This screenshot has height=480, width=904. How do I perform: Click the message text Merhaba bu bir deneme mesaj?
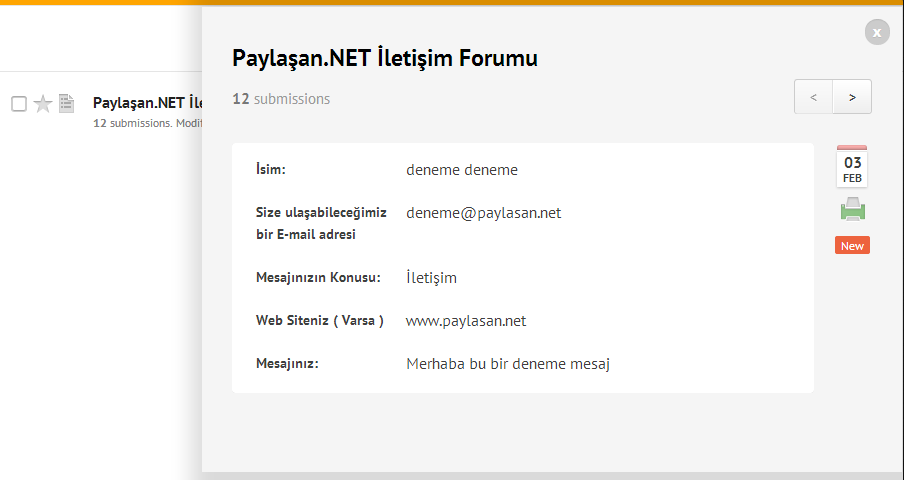coord(508,364)
